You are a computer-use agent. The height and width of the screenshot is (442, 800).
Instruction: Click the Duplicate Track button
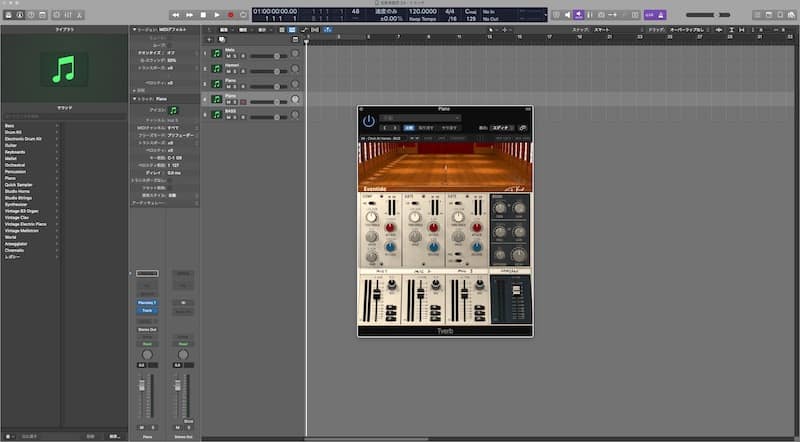(221, 39)
